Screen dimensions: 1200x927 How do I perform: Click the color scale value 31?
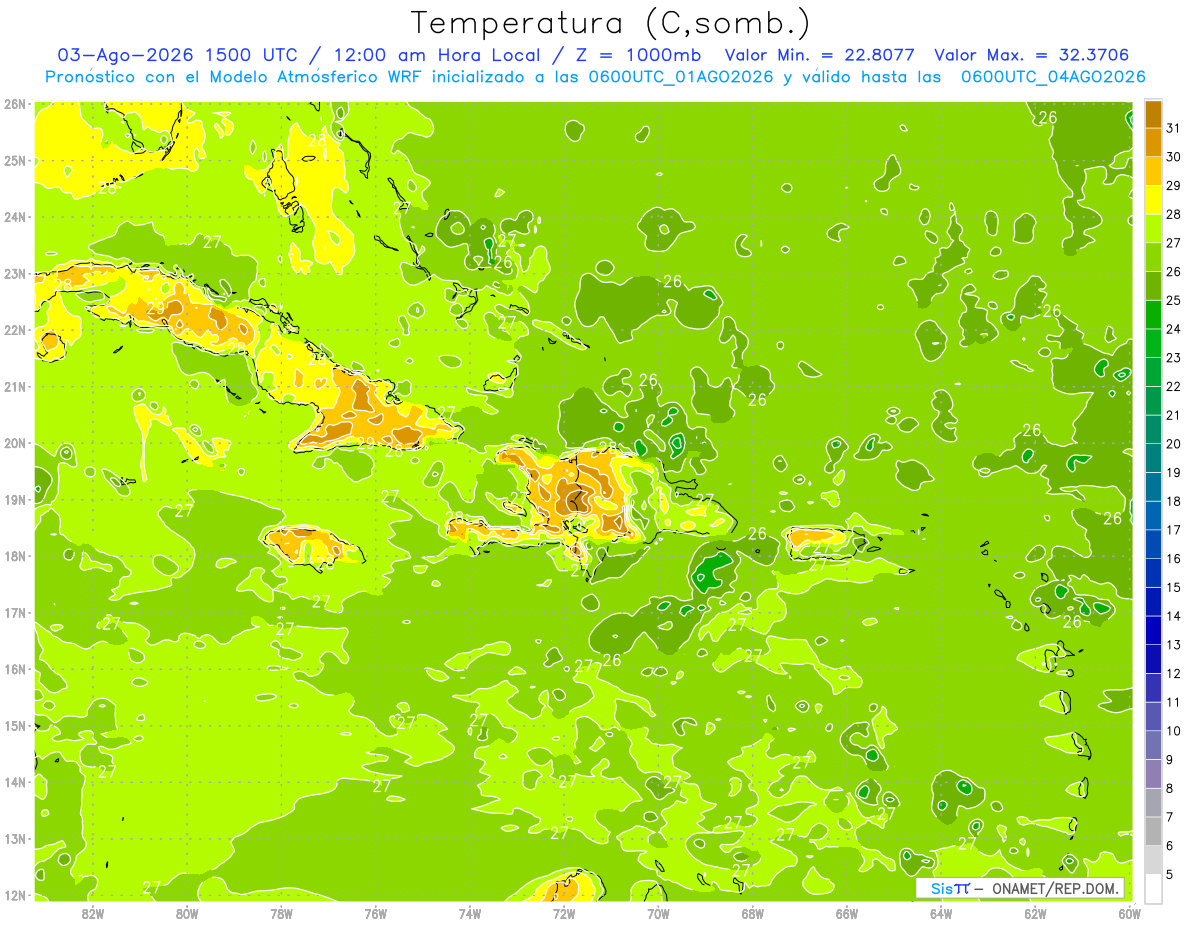[x=1174, y=128]
